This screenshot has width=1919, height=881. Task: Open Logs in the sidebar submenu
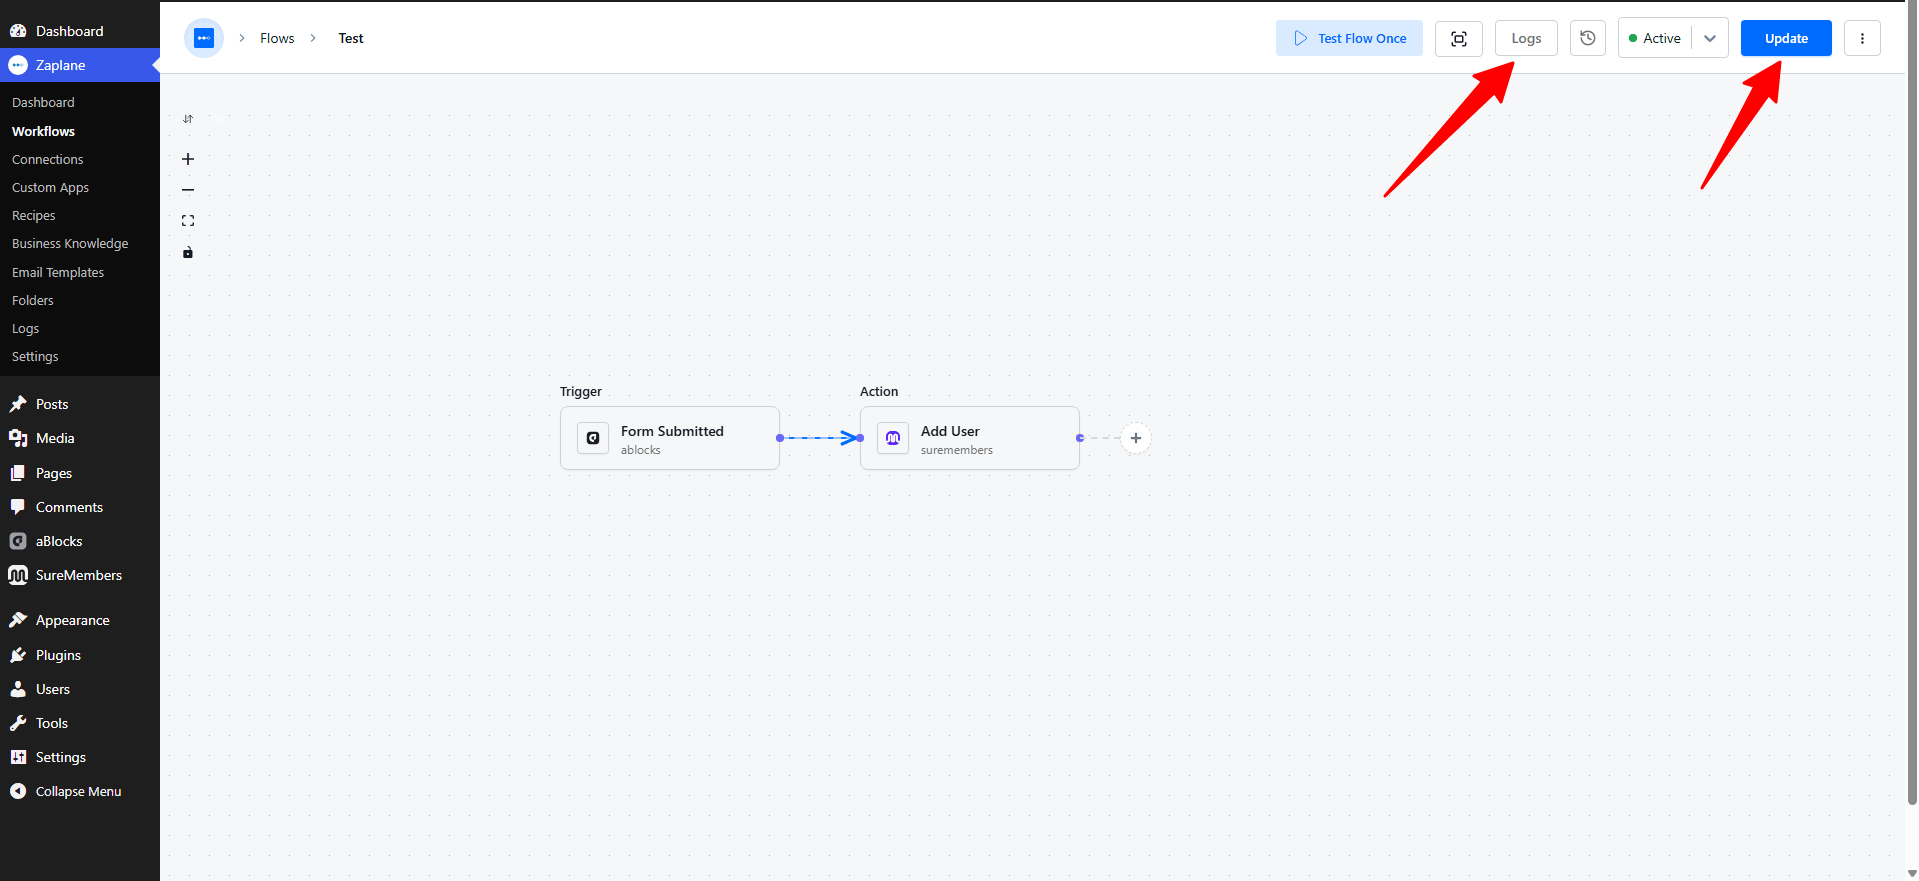tap(25, 328)
